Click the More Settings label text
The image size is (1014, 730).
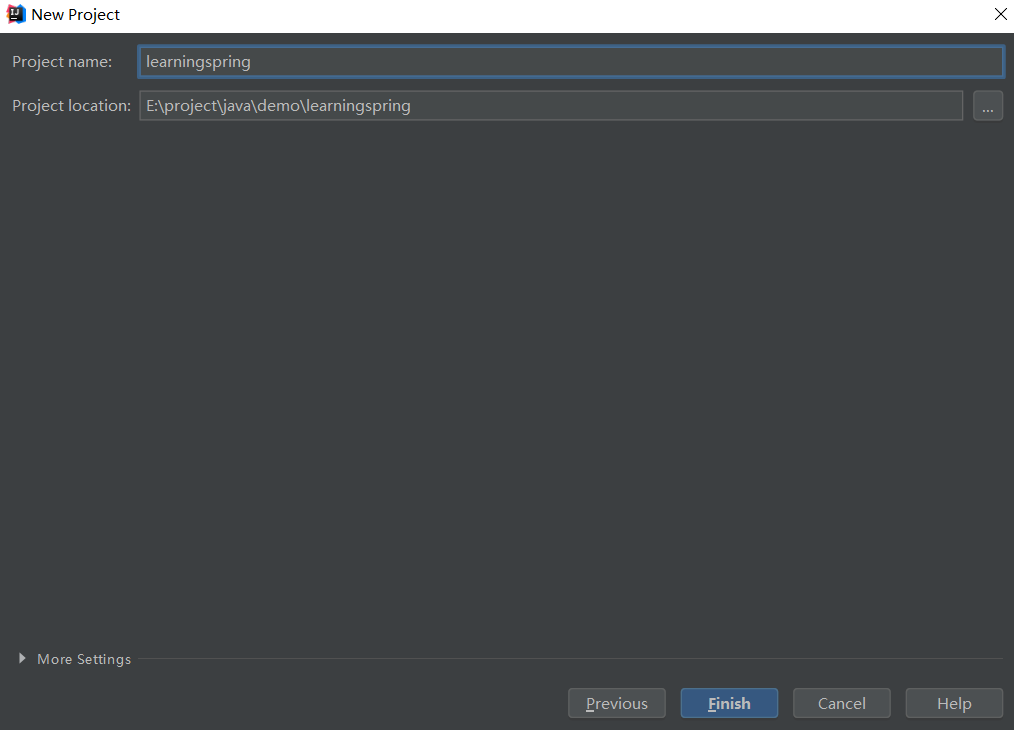click(84, 659)
